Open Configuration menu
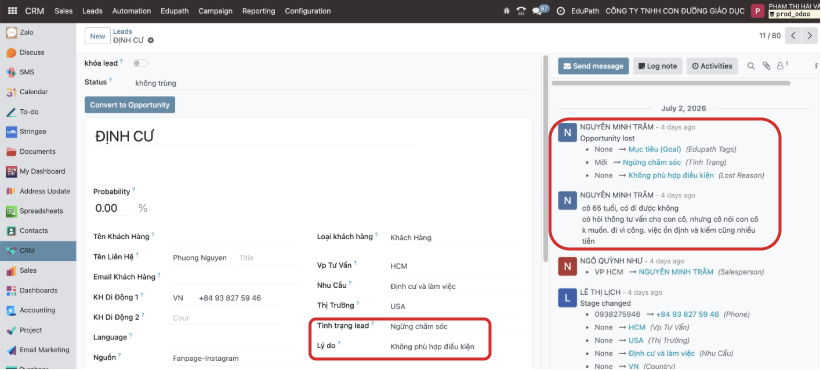Screen dimensions: 821x370 click(x=308, y=11)
